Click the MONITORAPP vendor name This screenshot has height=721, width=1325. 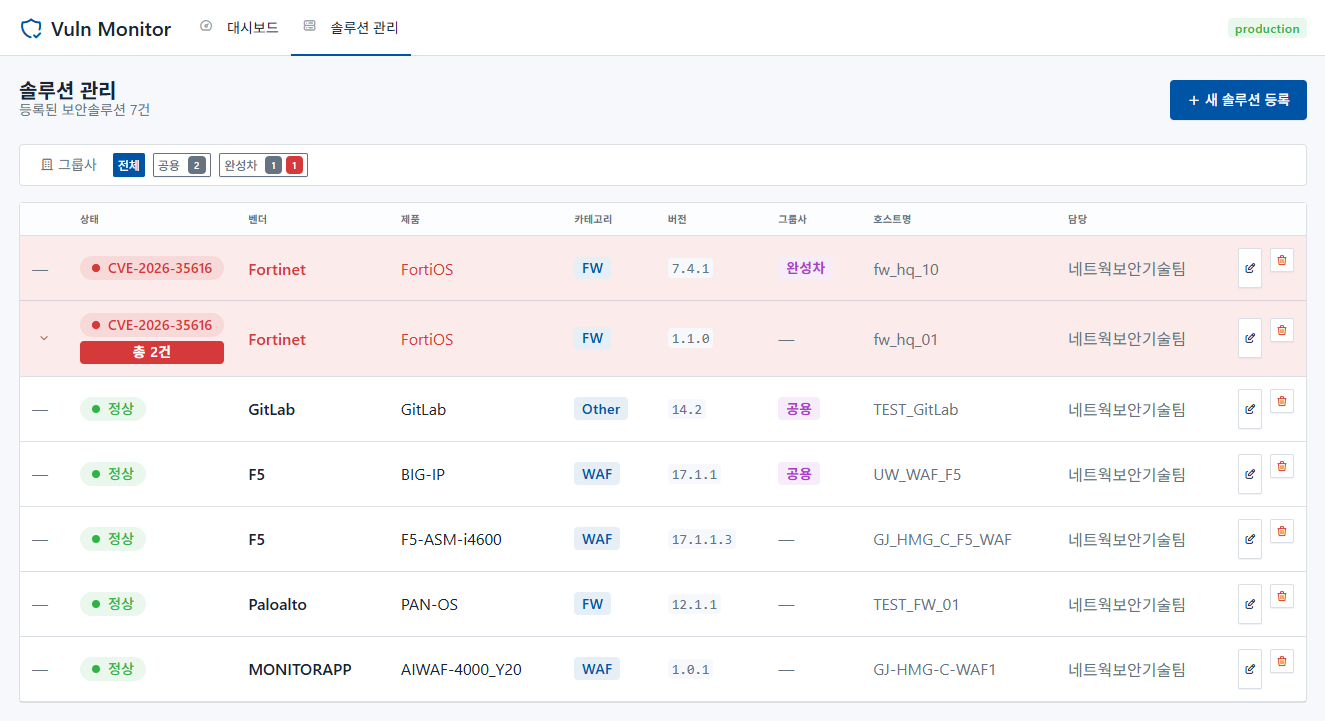pos(300,669)
